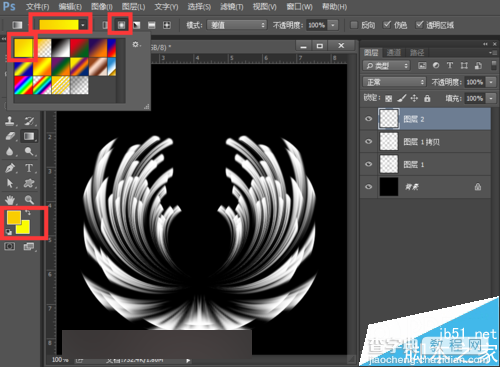The width and height of the screenshot is (500, 367).
Task: Select the Custom Shape tool
Action: (x=29, y=183)
